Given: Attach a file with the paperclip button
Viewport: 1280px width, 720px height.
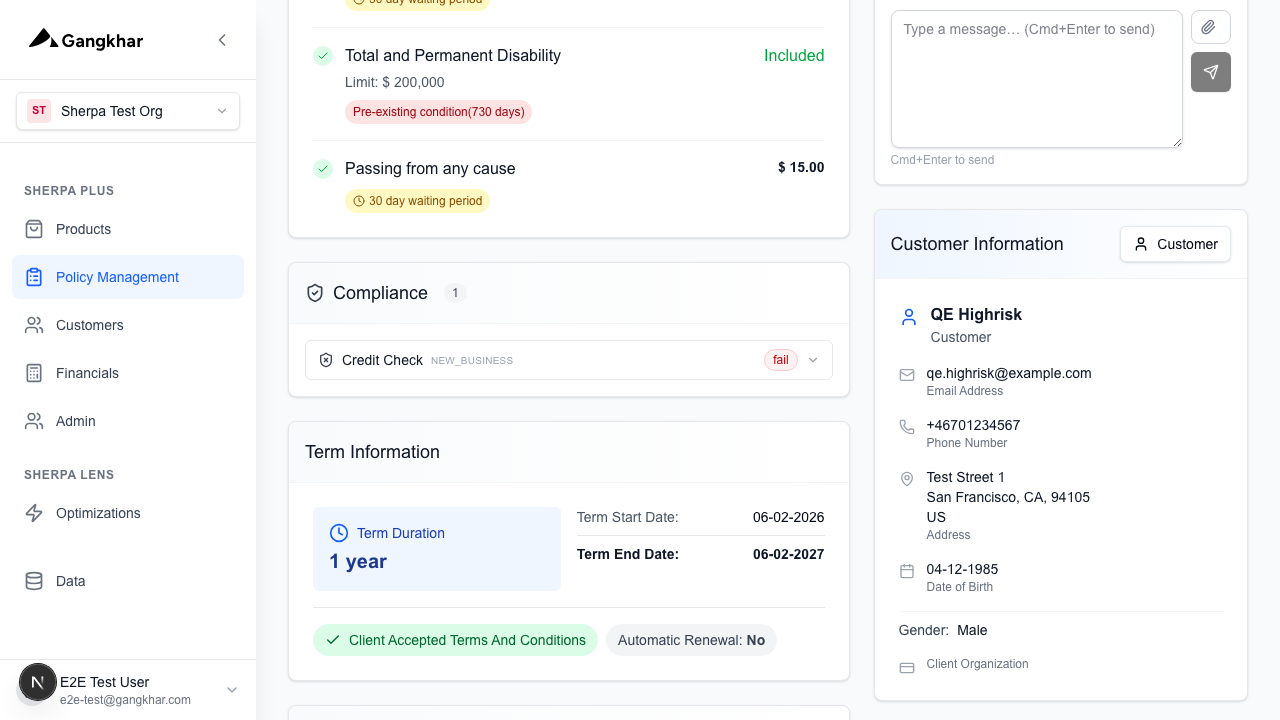Looking at the screenshot, I should pos(1211,27).
